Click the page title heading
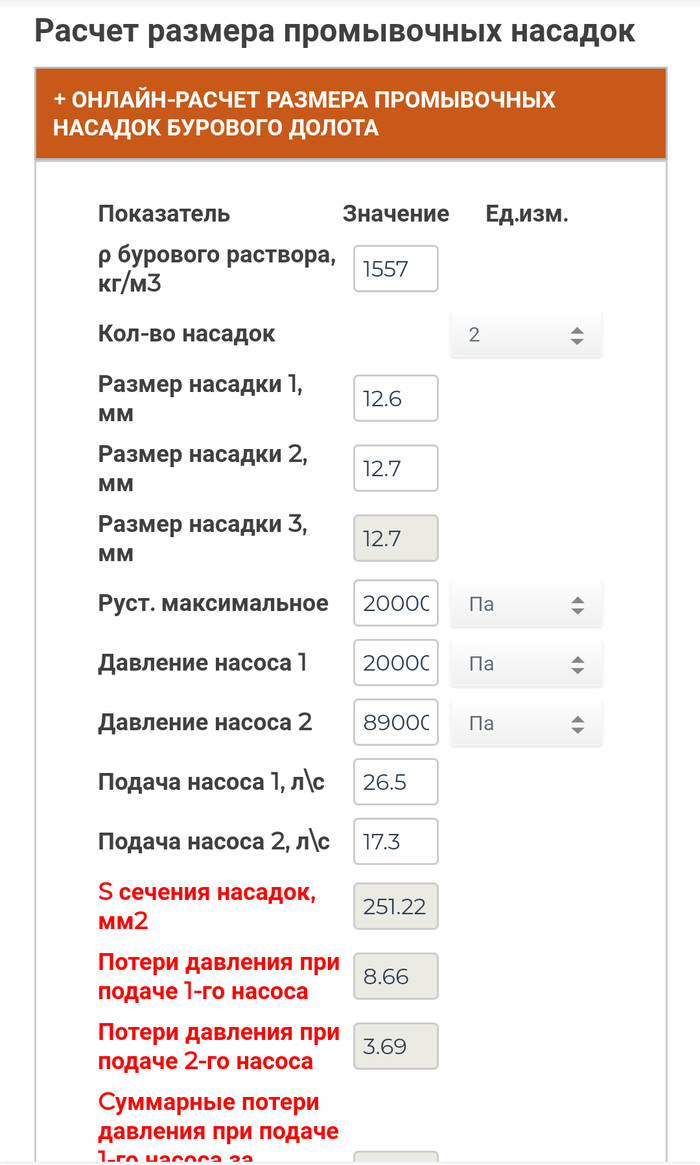The width and height of the screenshot is (700, 1165). pyautogui.click(x=335, y=31)
